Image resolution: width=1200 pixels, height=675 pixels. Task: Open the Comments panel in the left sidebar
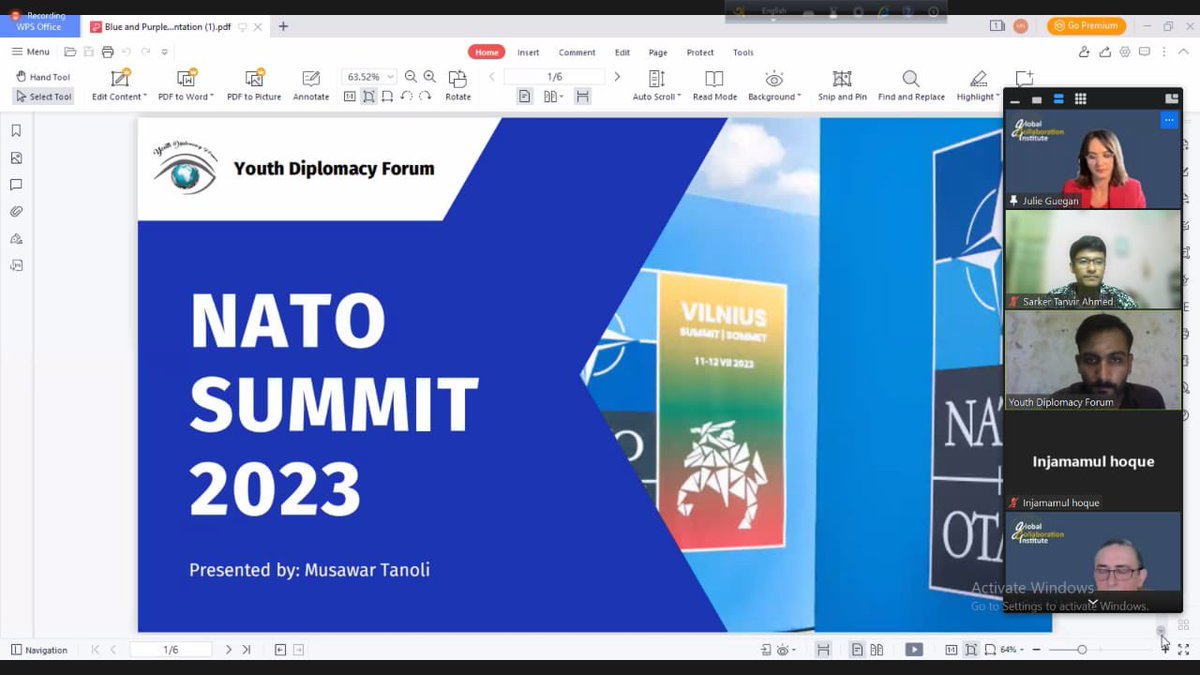pyautogui.click(x=16, y=185)
